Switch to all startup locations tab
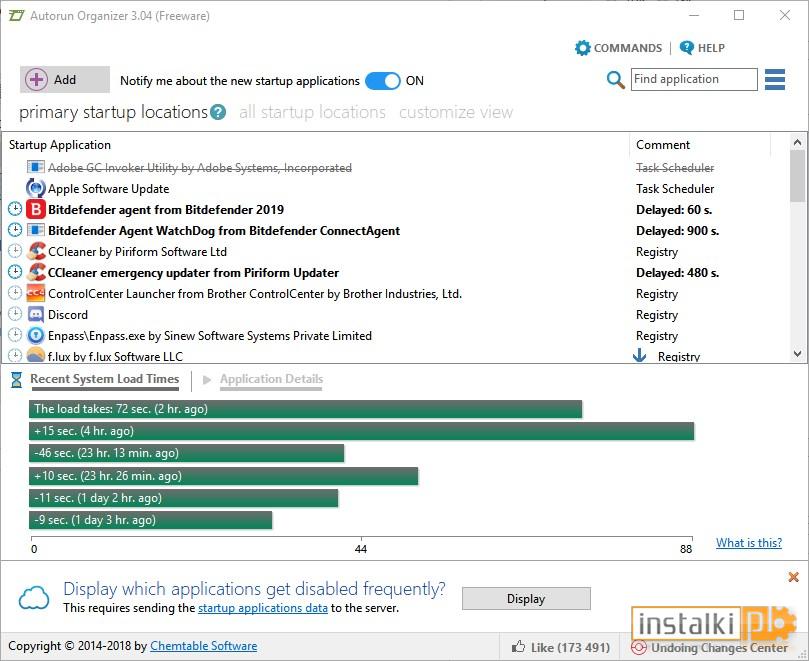 pyautogui.click(x=312, y=112)
